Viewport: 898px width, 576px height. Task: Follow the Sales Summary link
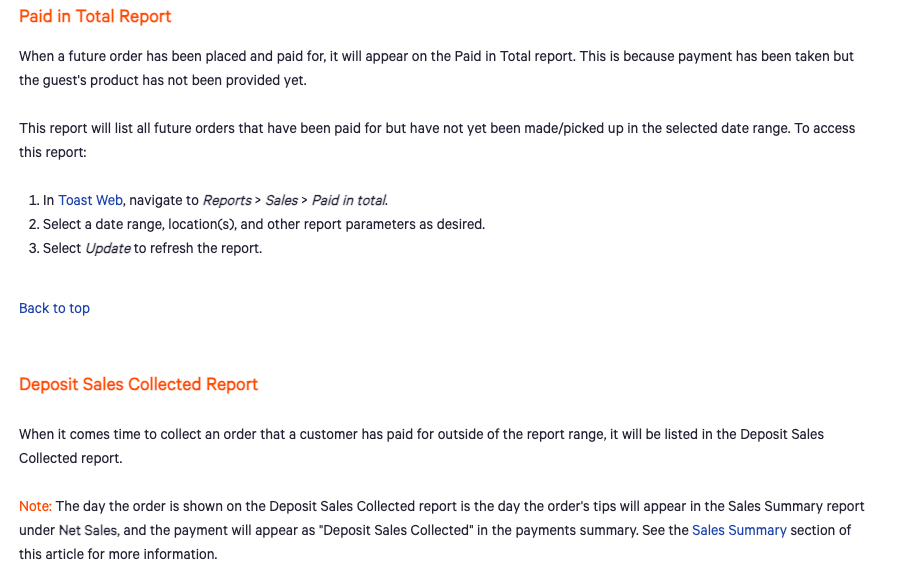[739, 530]
